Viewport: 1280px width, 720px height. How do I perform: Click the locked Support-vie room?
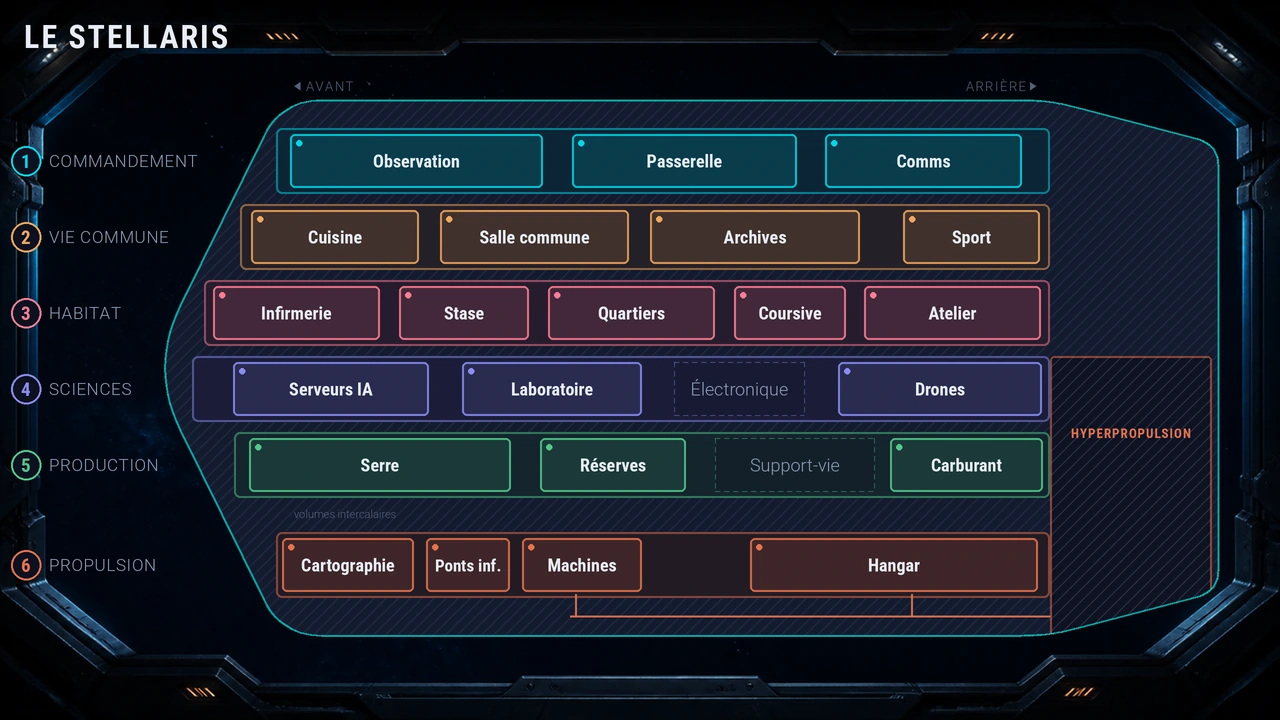click(795, 465)
